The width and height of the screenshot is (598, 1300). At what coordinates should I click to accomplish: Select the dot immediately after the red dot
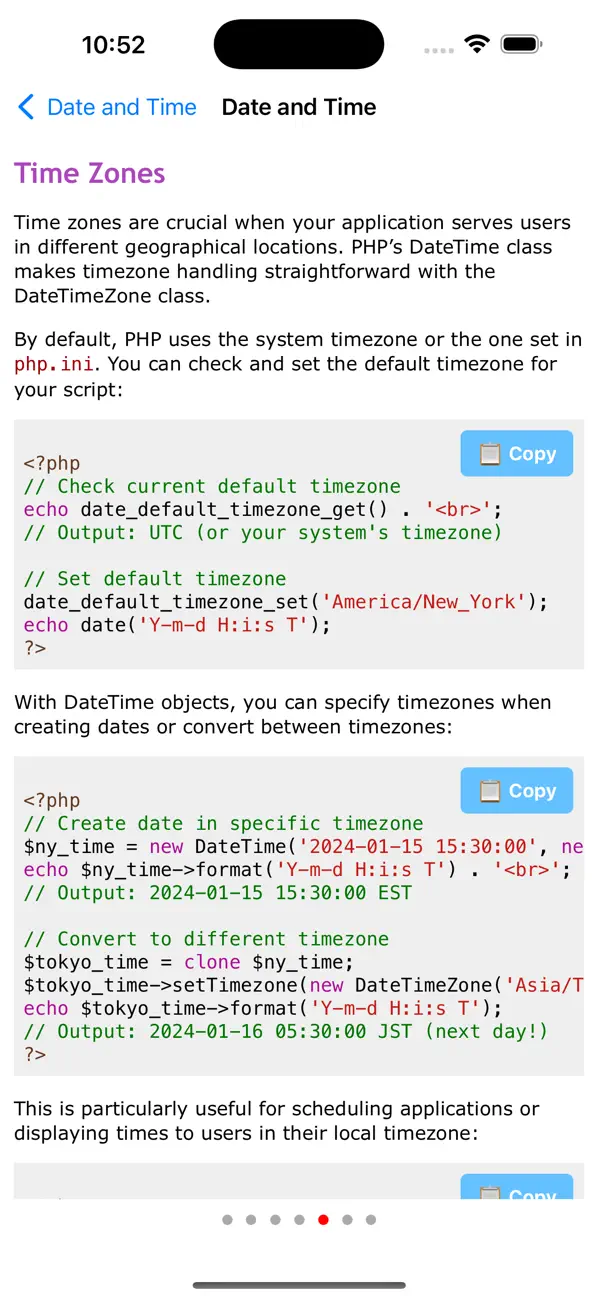pyautogui.click(x=347, y=1220)
